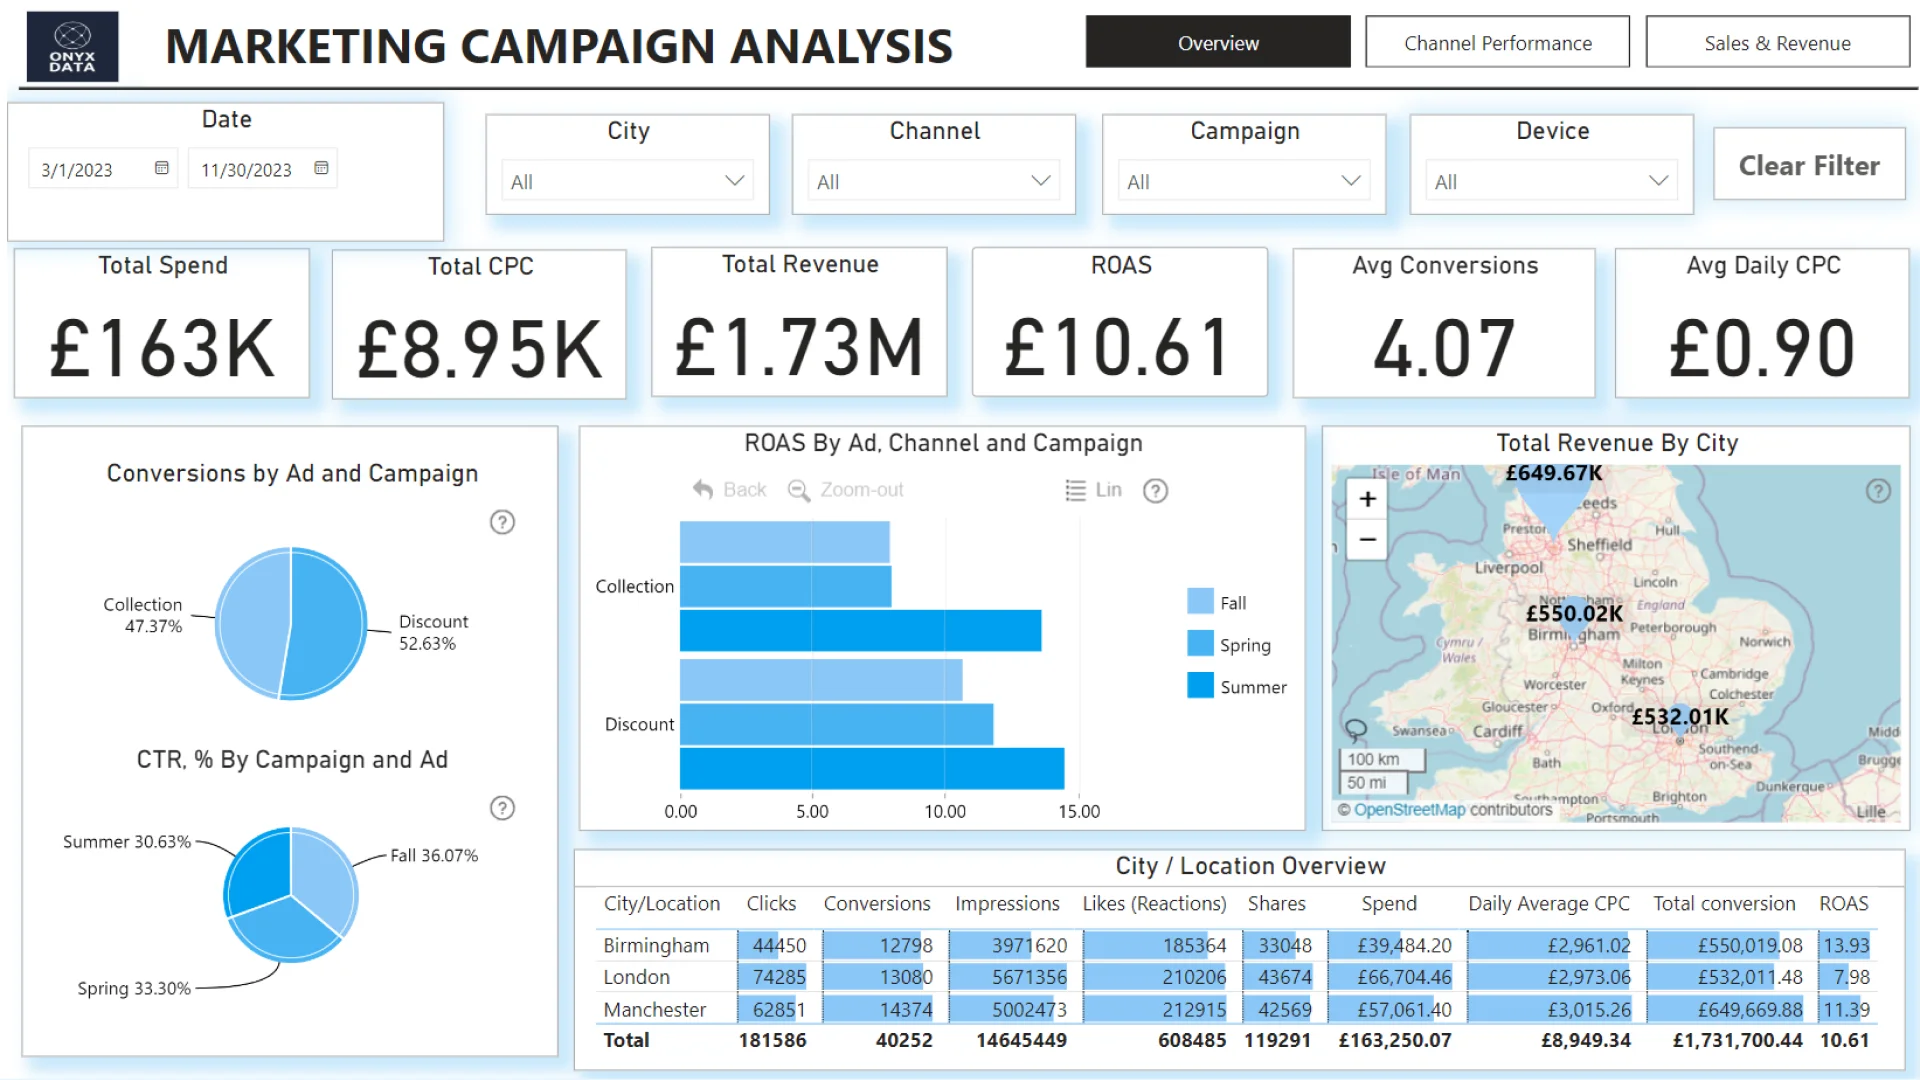Click the Discount Summer bar in ROAS chart
The height and width of the screenshot is (1080, 1920).
click(x=872, y=768)
